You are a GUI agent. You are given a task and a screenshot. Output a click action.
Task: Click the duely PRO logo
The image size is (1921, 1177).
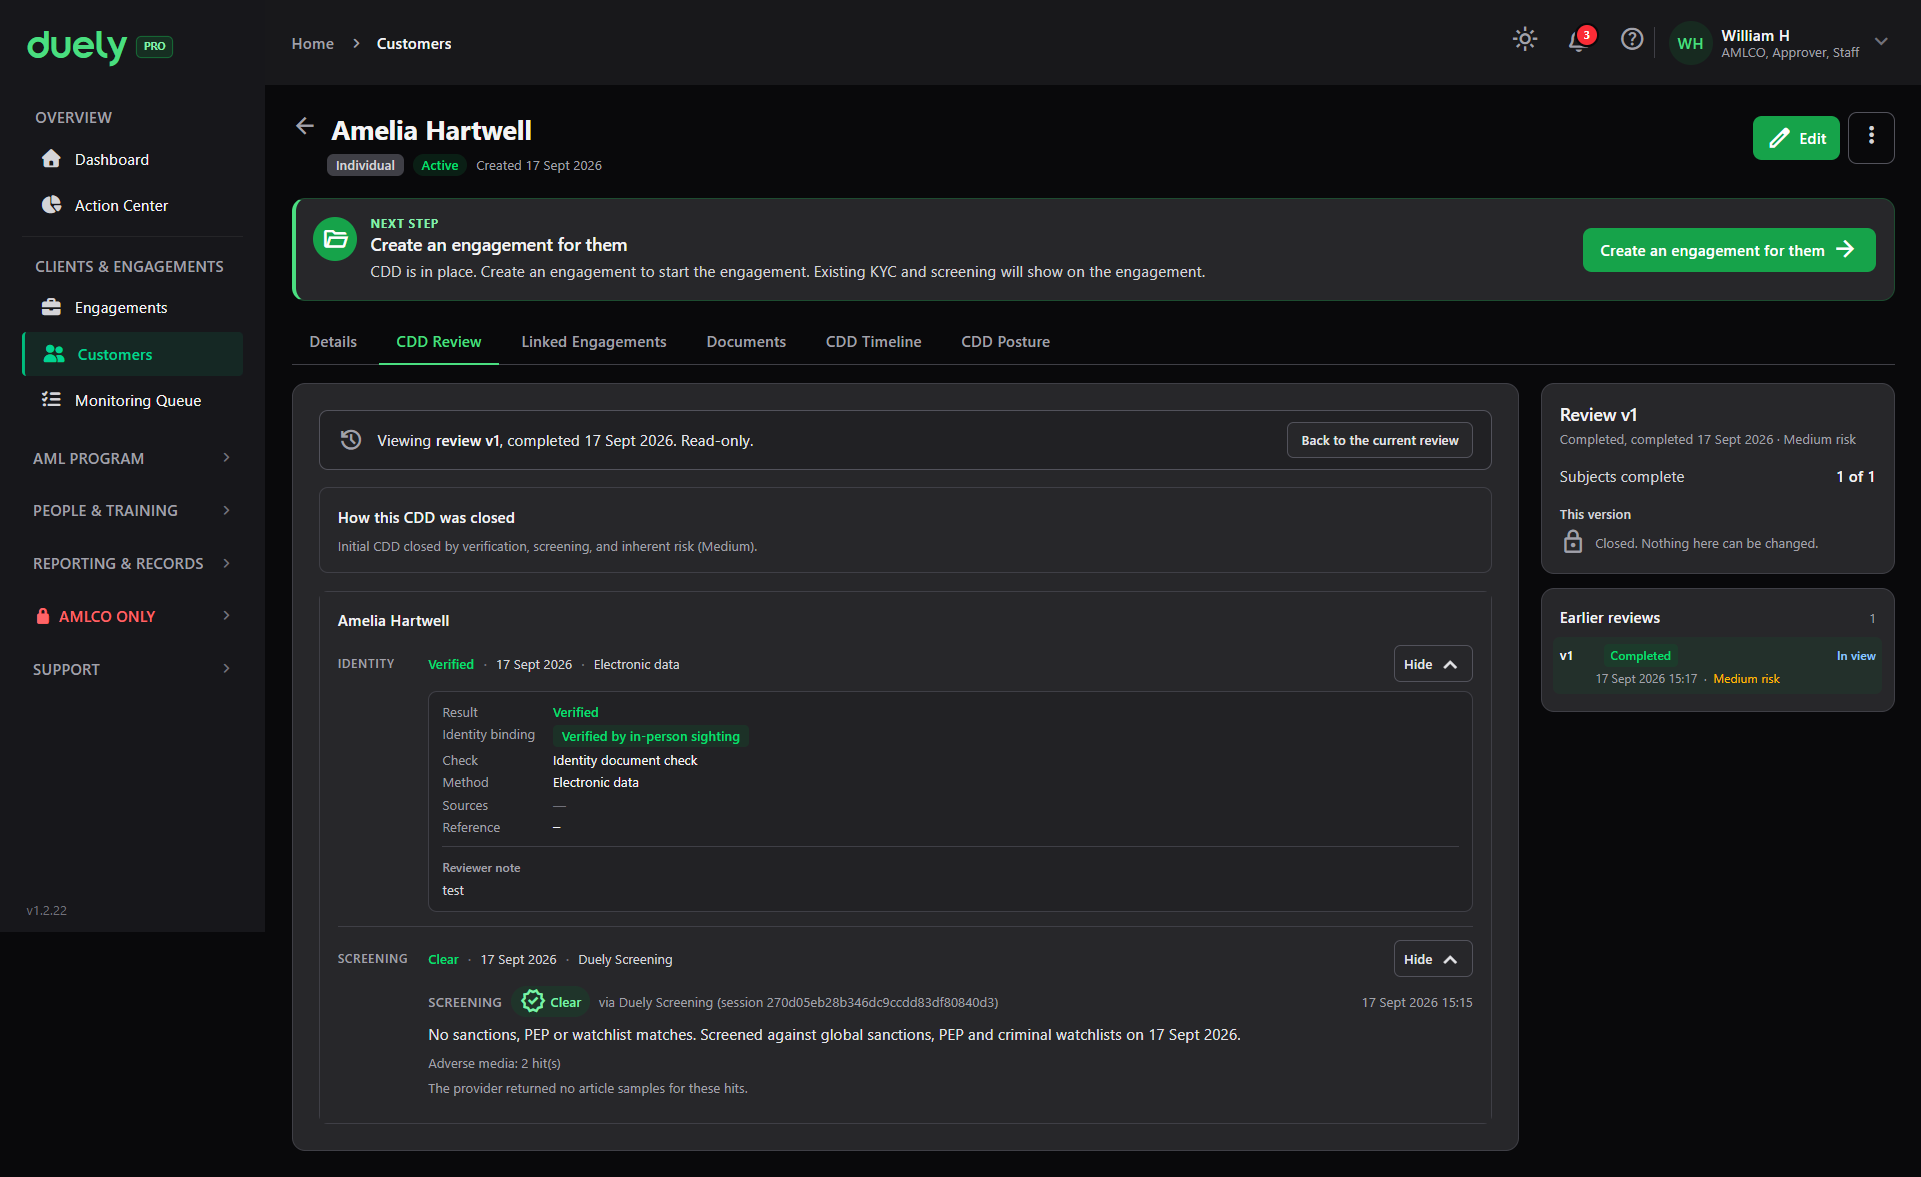(x=99, y=46)
